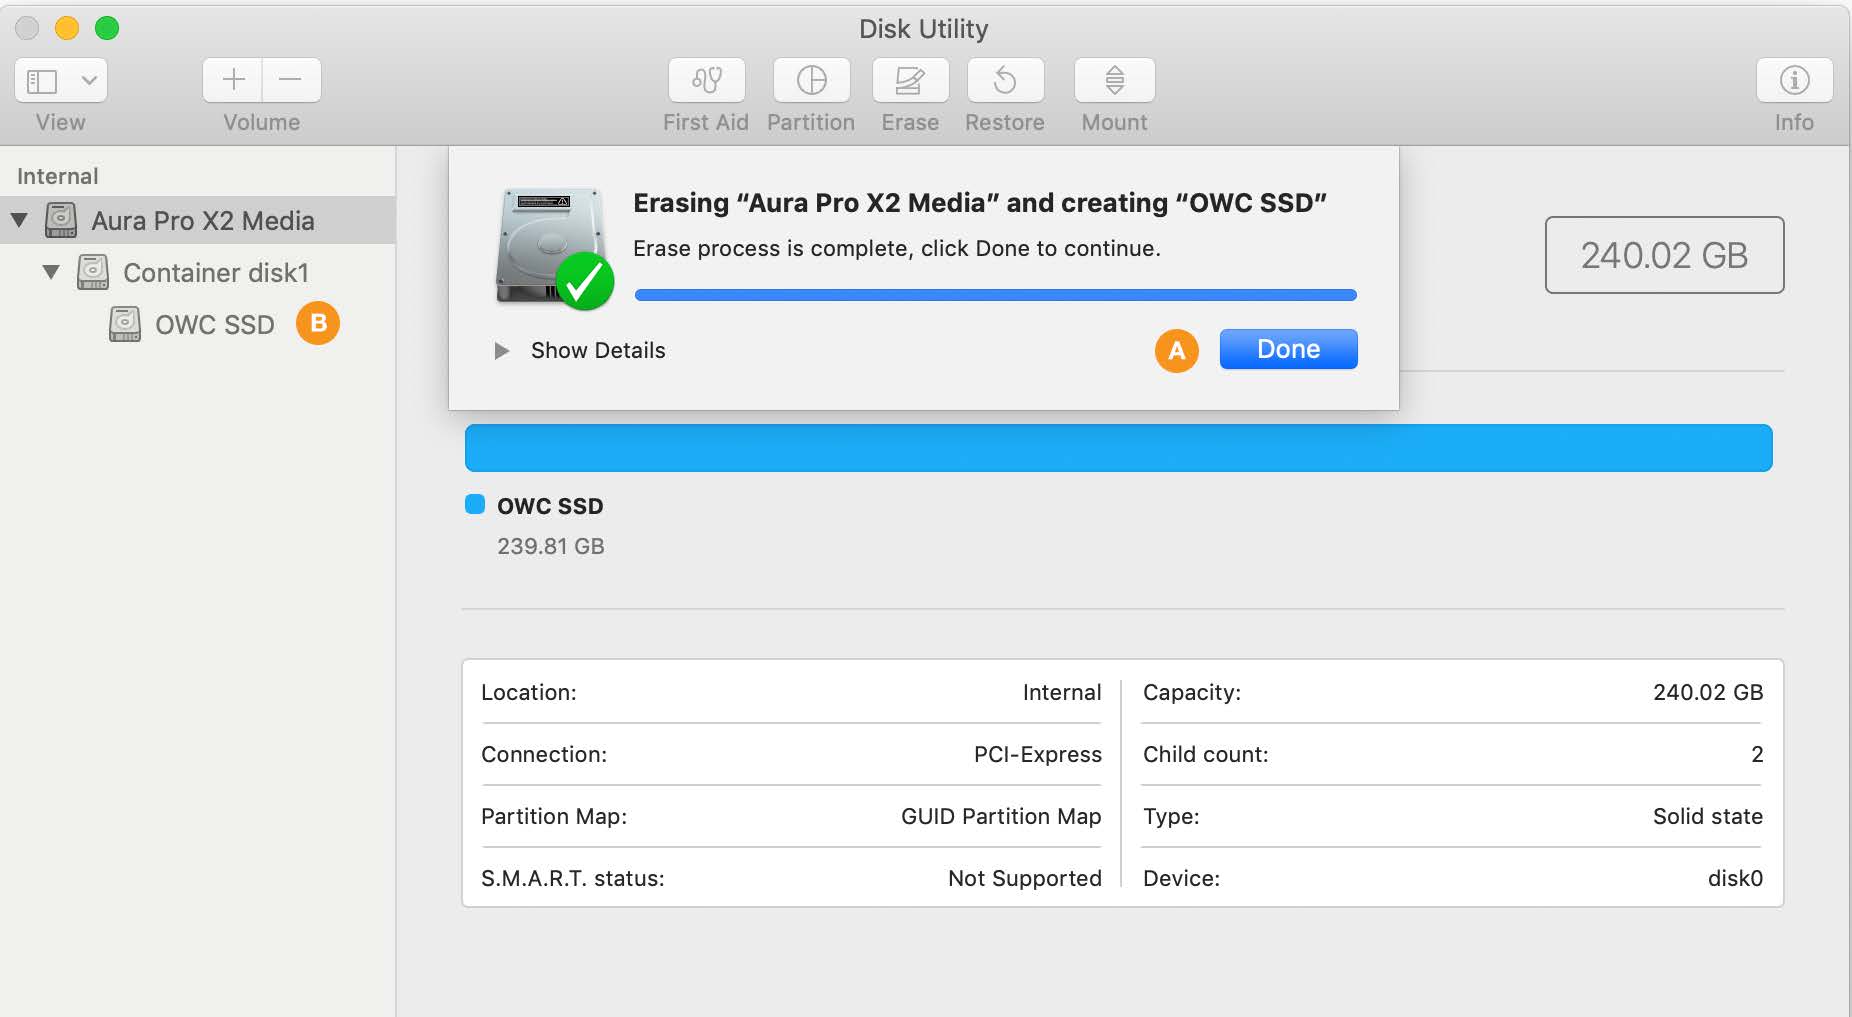Collapse the Aura Pro X2 Media tree
Image resolution: width=1852 pixels, height=1017 pixels.
tap(19, 220)
